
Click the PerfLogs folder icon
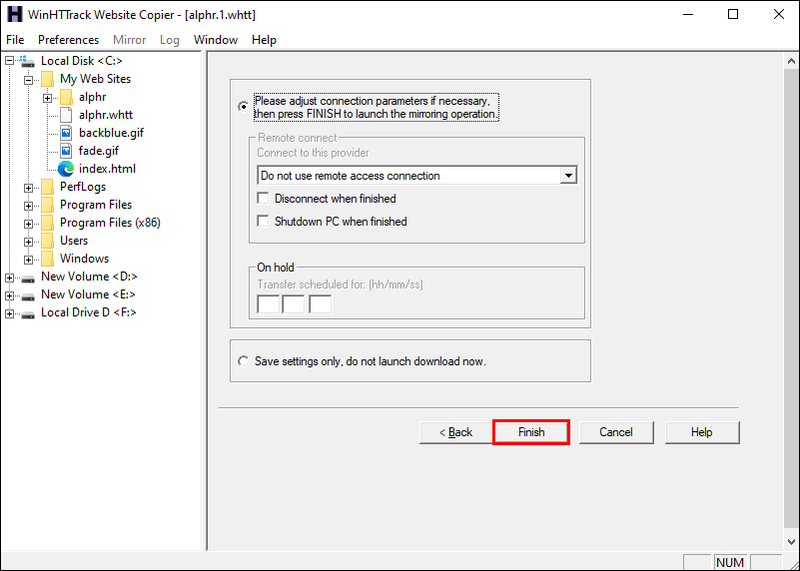coord(47,187)
